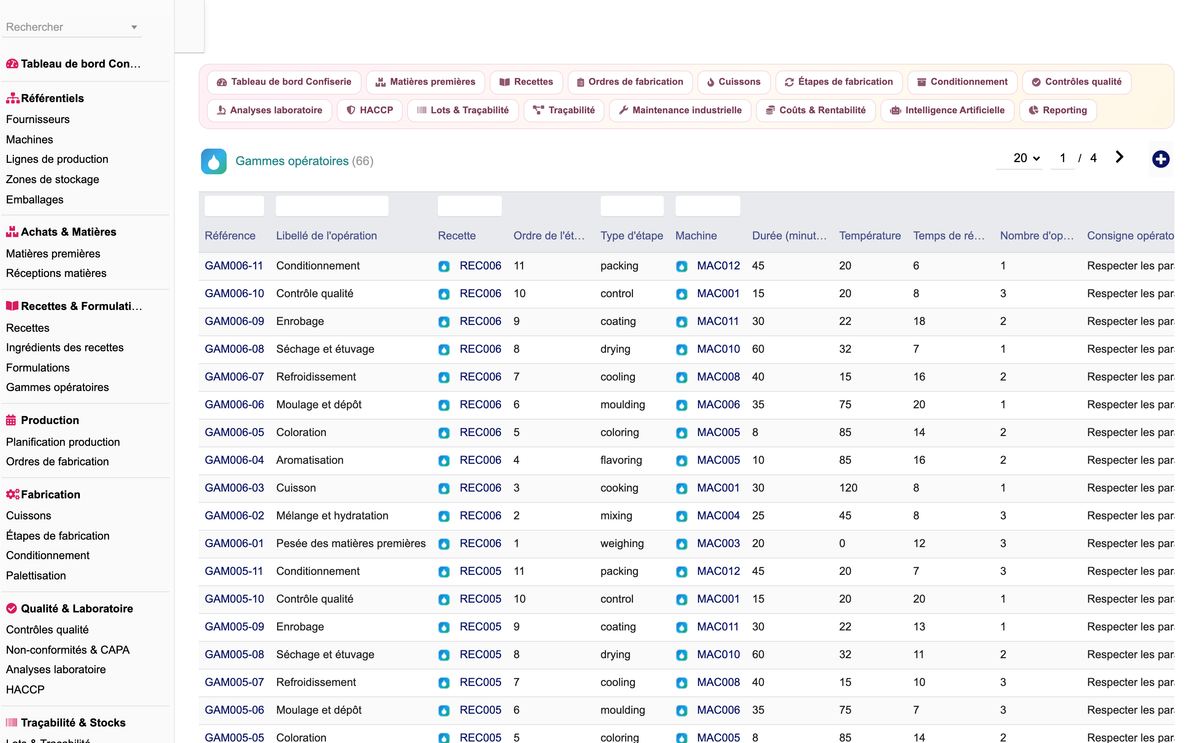
Task: Open Fournisseurs in sidebar
Action: click(x=38, y=119)
